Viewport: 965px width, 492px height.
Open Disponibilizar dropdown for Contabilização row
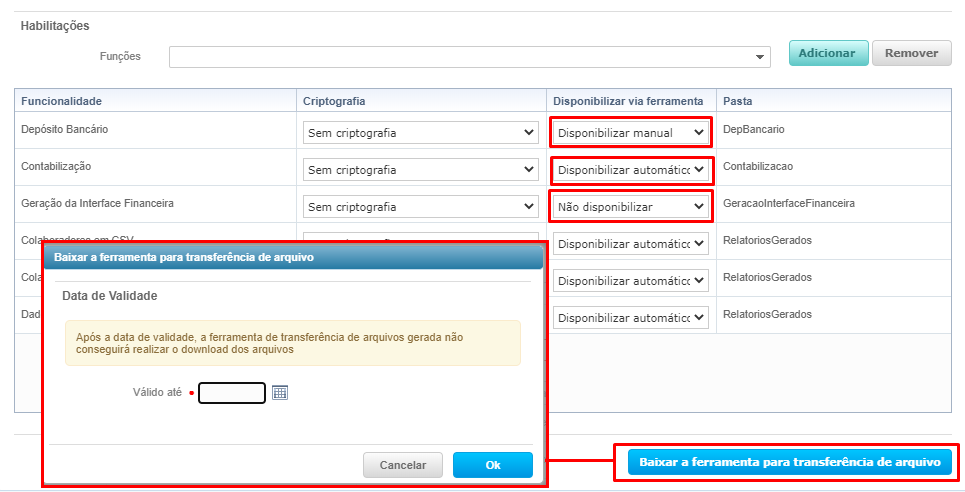630,170
